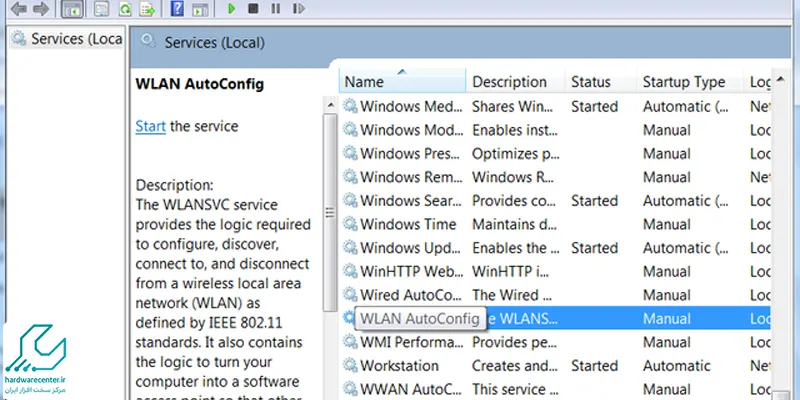The height and width of the screenshot is (400, 800).
Task: Select the Windows Pres... service name
Action: pos(411,154)
